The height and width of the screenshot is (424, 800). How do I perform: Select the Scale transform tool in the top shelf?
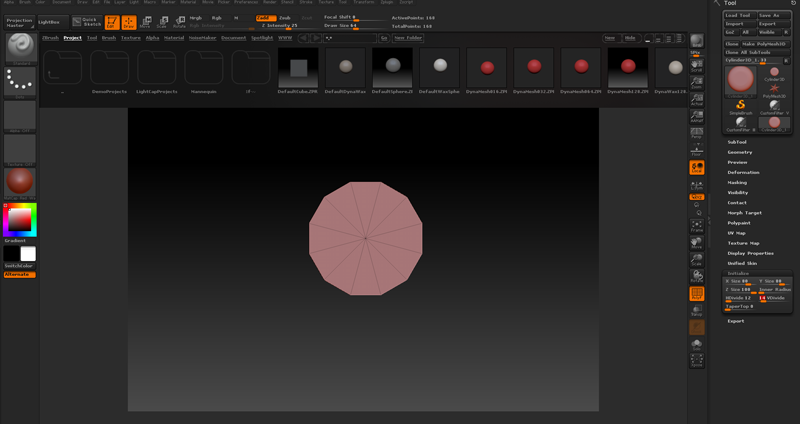[163, 21]
